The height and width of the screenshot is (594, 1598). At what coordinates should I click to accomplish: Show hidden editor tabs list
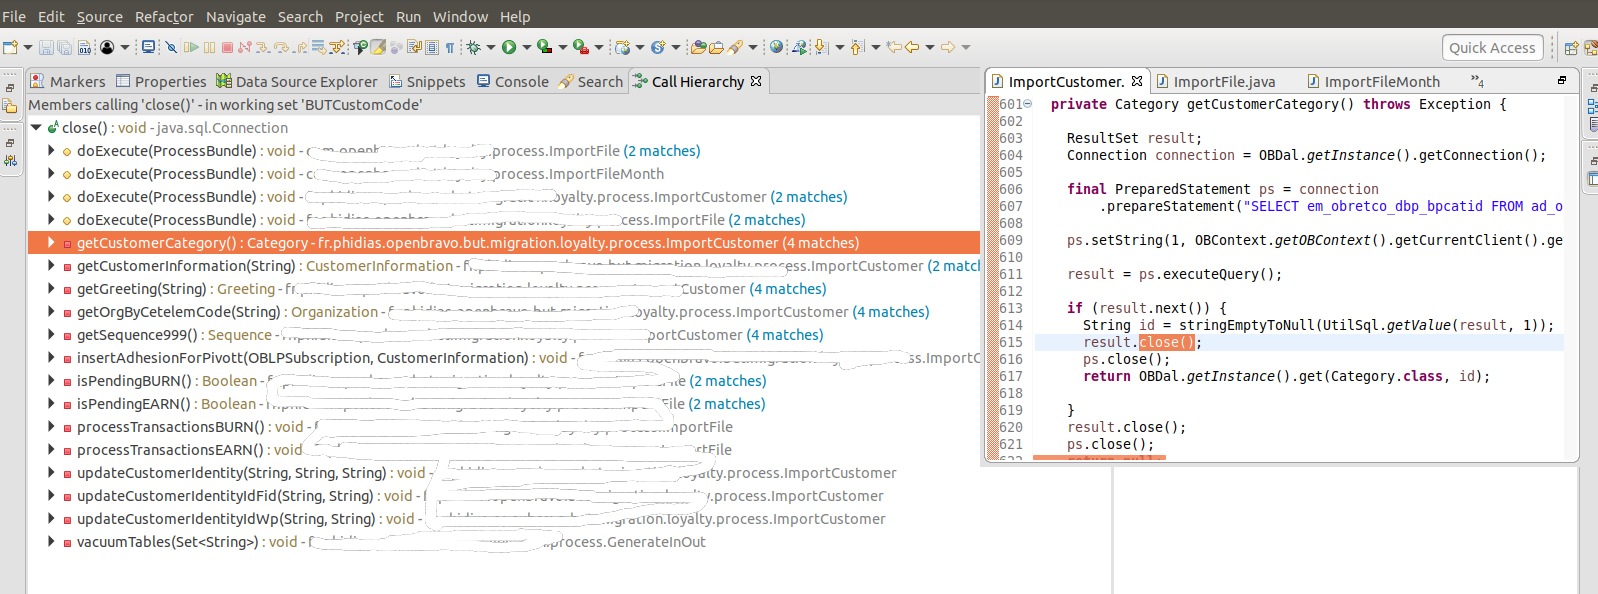tap(1477, 81)
